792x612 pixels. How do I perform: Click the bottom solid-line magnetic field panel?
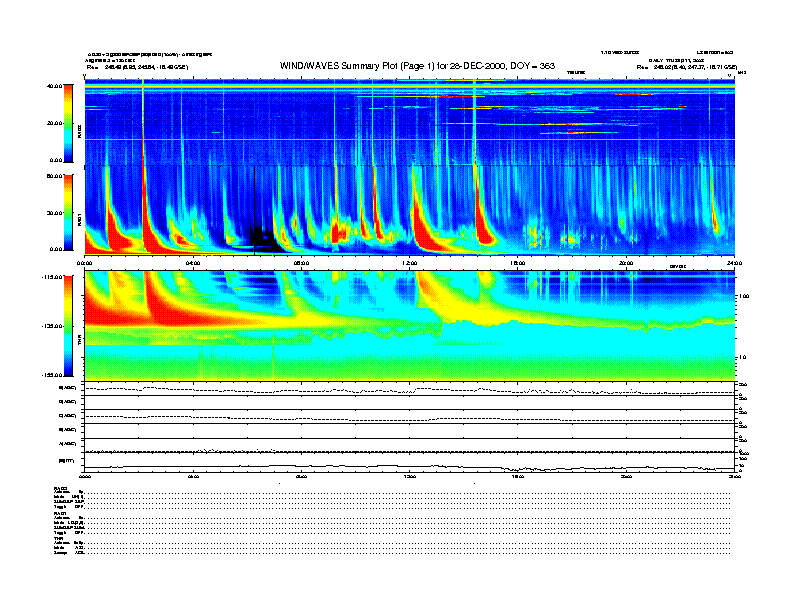coord(410,463)
